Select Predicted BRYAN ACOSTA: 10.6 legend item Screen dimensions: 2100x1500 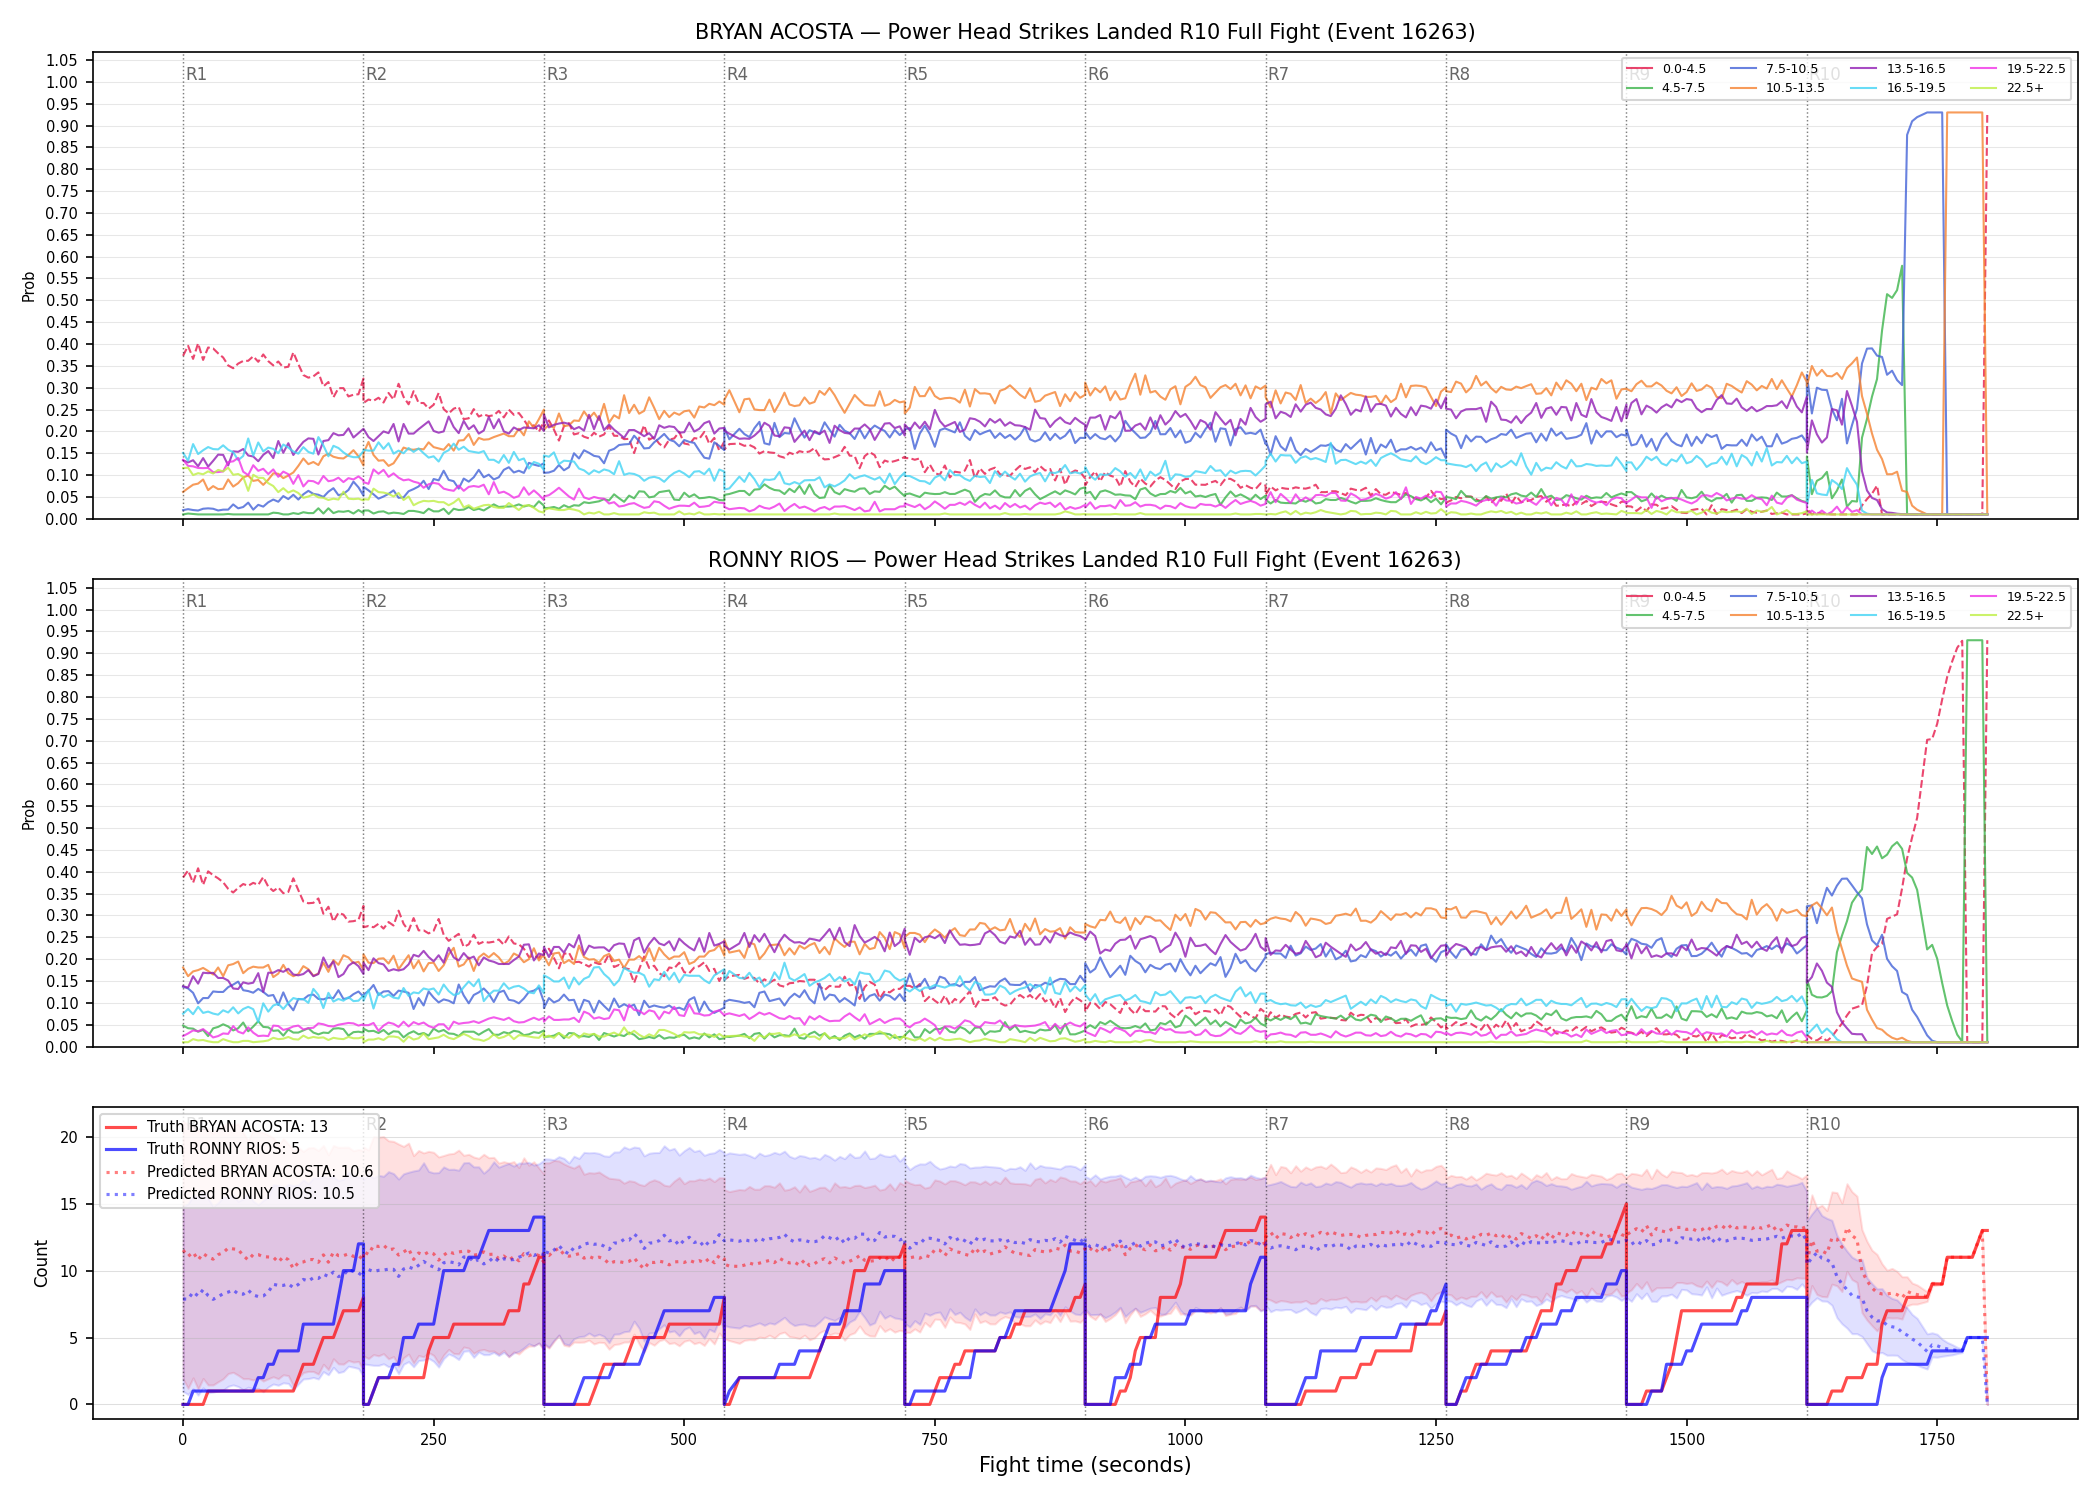coord(239,1172)
